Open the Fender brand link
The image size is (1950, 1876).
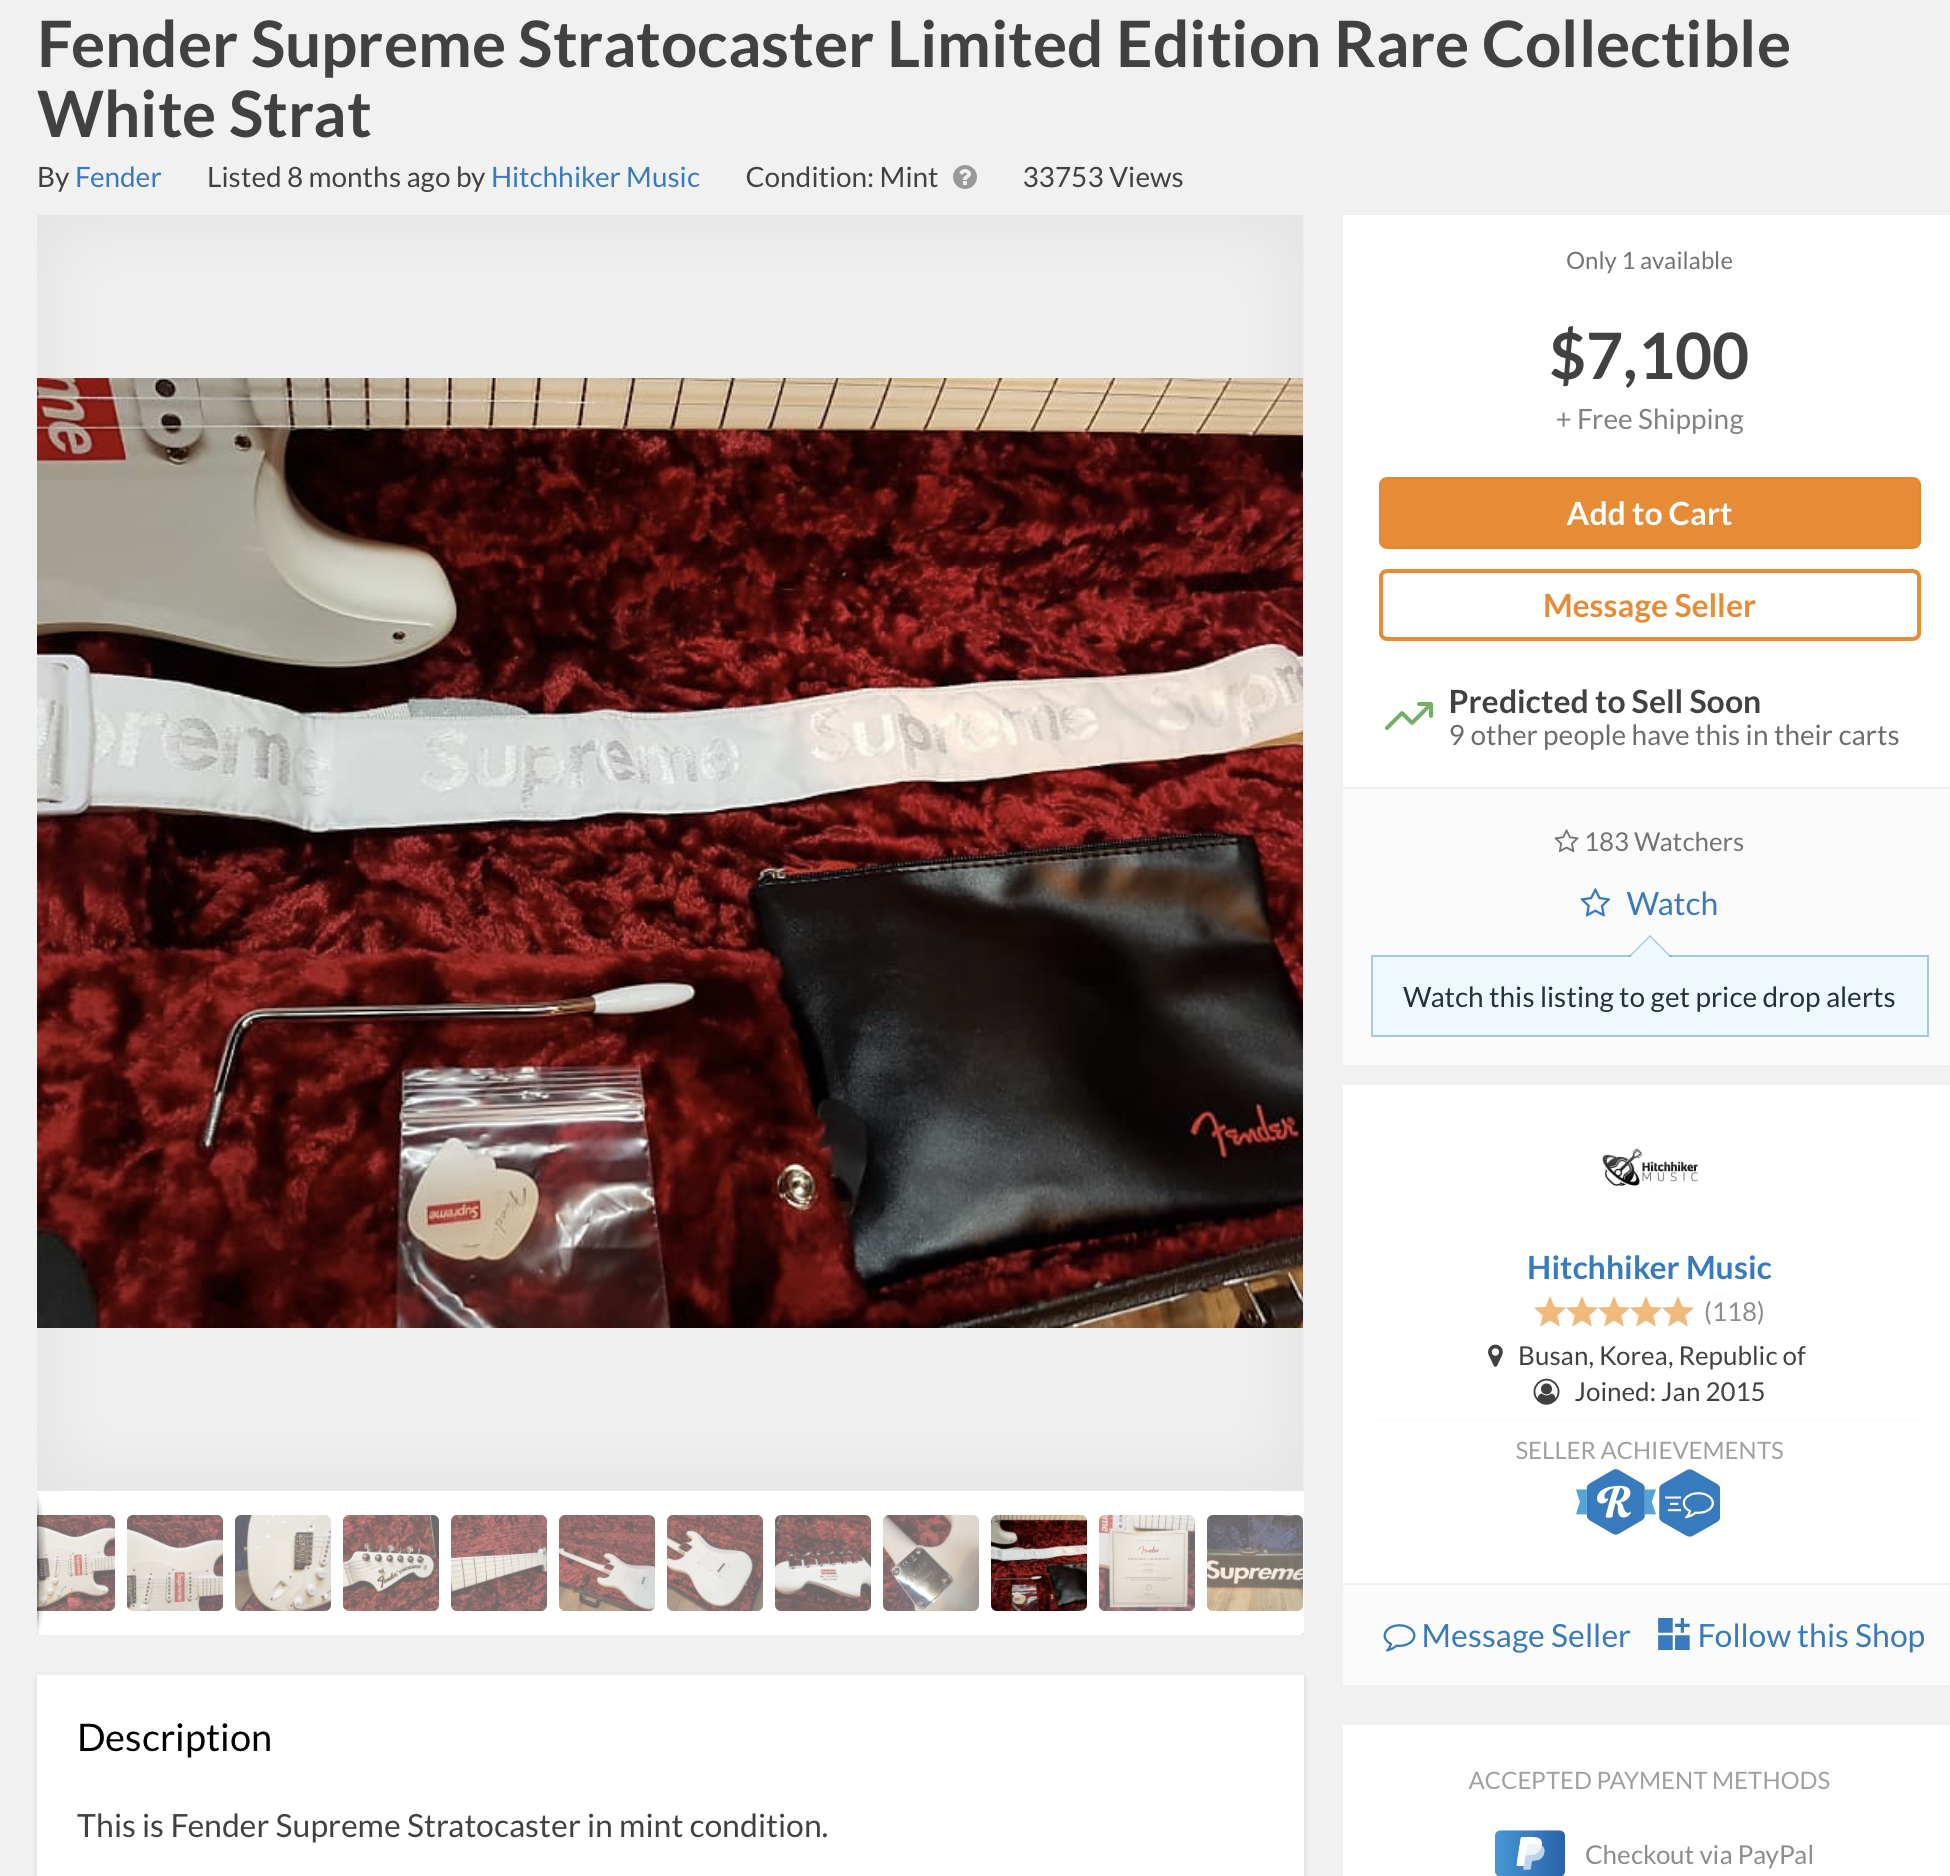click(118, 177)
